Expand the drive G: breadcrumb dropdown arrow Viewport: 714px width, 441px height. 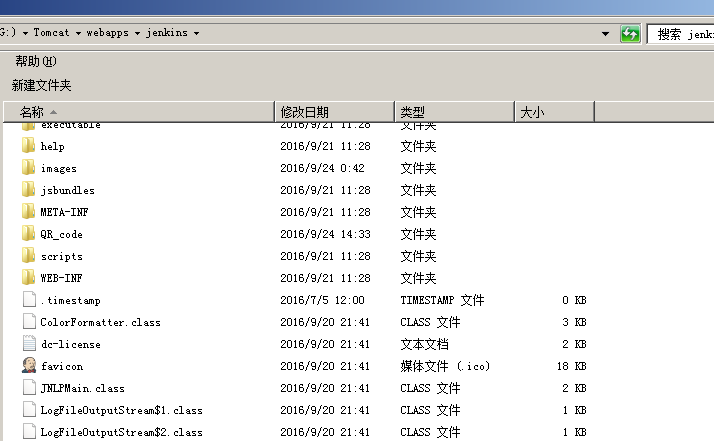(25, 33)
